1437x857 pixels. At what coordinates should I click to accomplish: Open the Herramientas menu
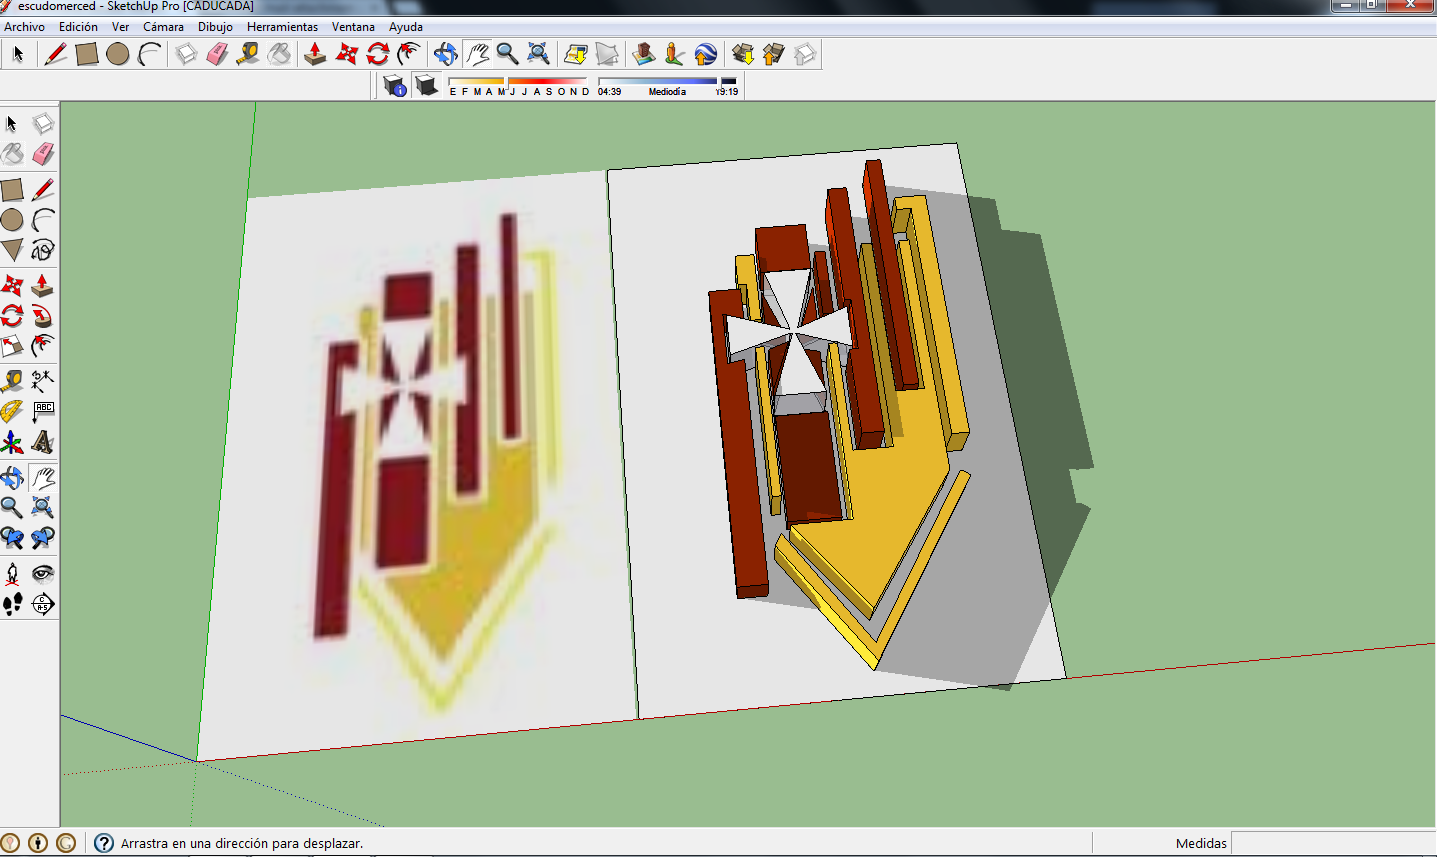[282, 27]
